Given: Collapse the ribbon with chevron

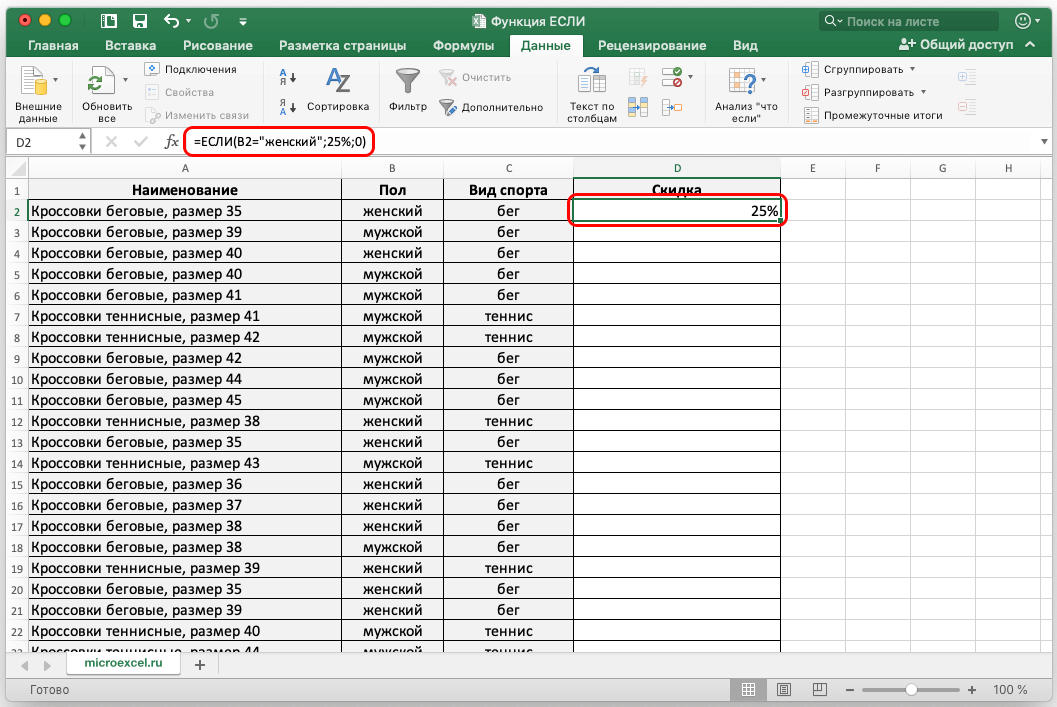Looking at the screenshot, I should (1030, 44).
